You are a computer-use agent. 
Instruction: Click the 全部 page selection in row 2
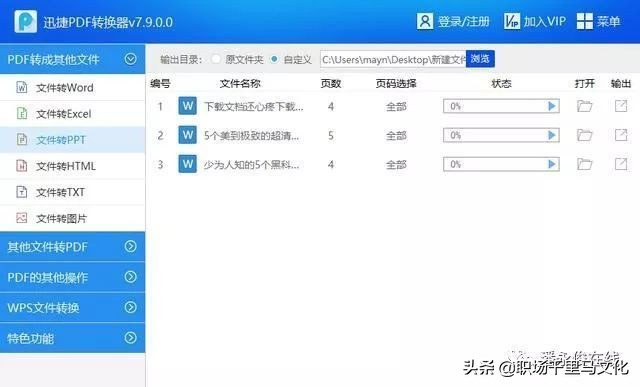396,136
